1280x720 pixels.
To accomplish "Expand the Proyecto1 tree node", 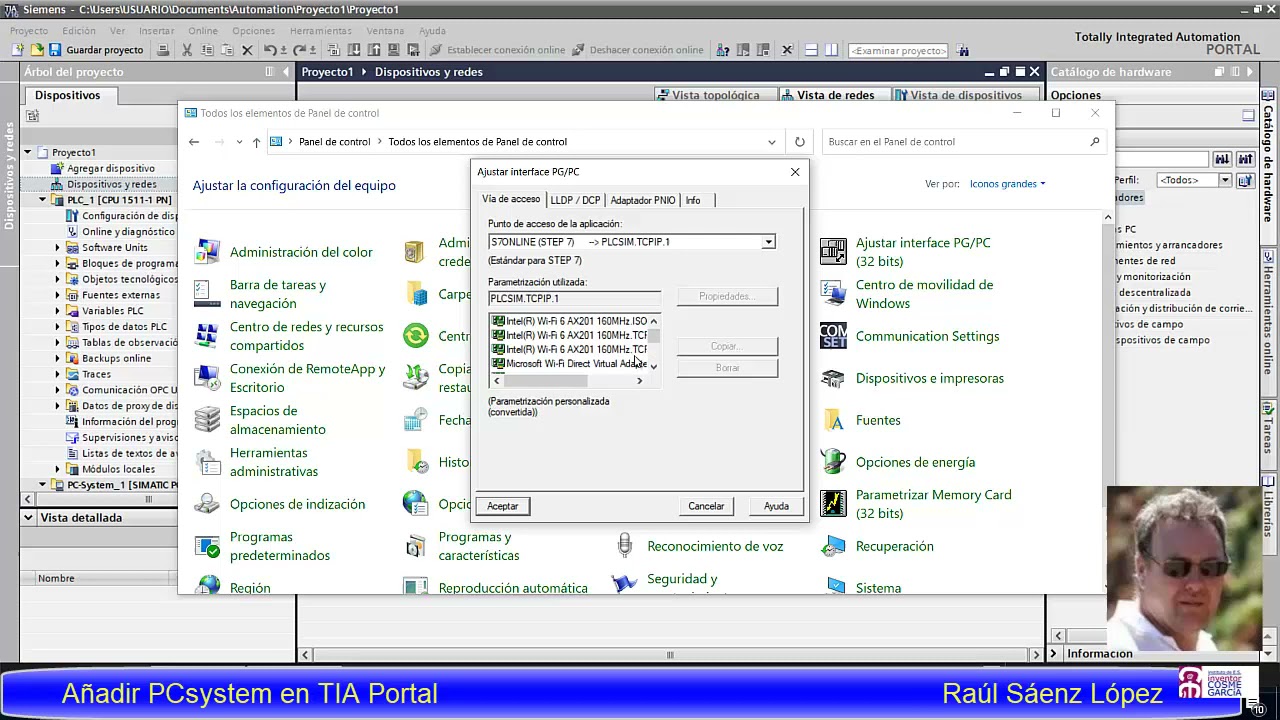I will (x=28, y=152).
